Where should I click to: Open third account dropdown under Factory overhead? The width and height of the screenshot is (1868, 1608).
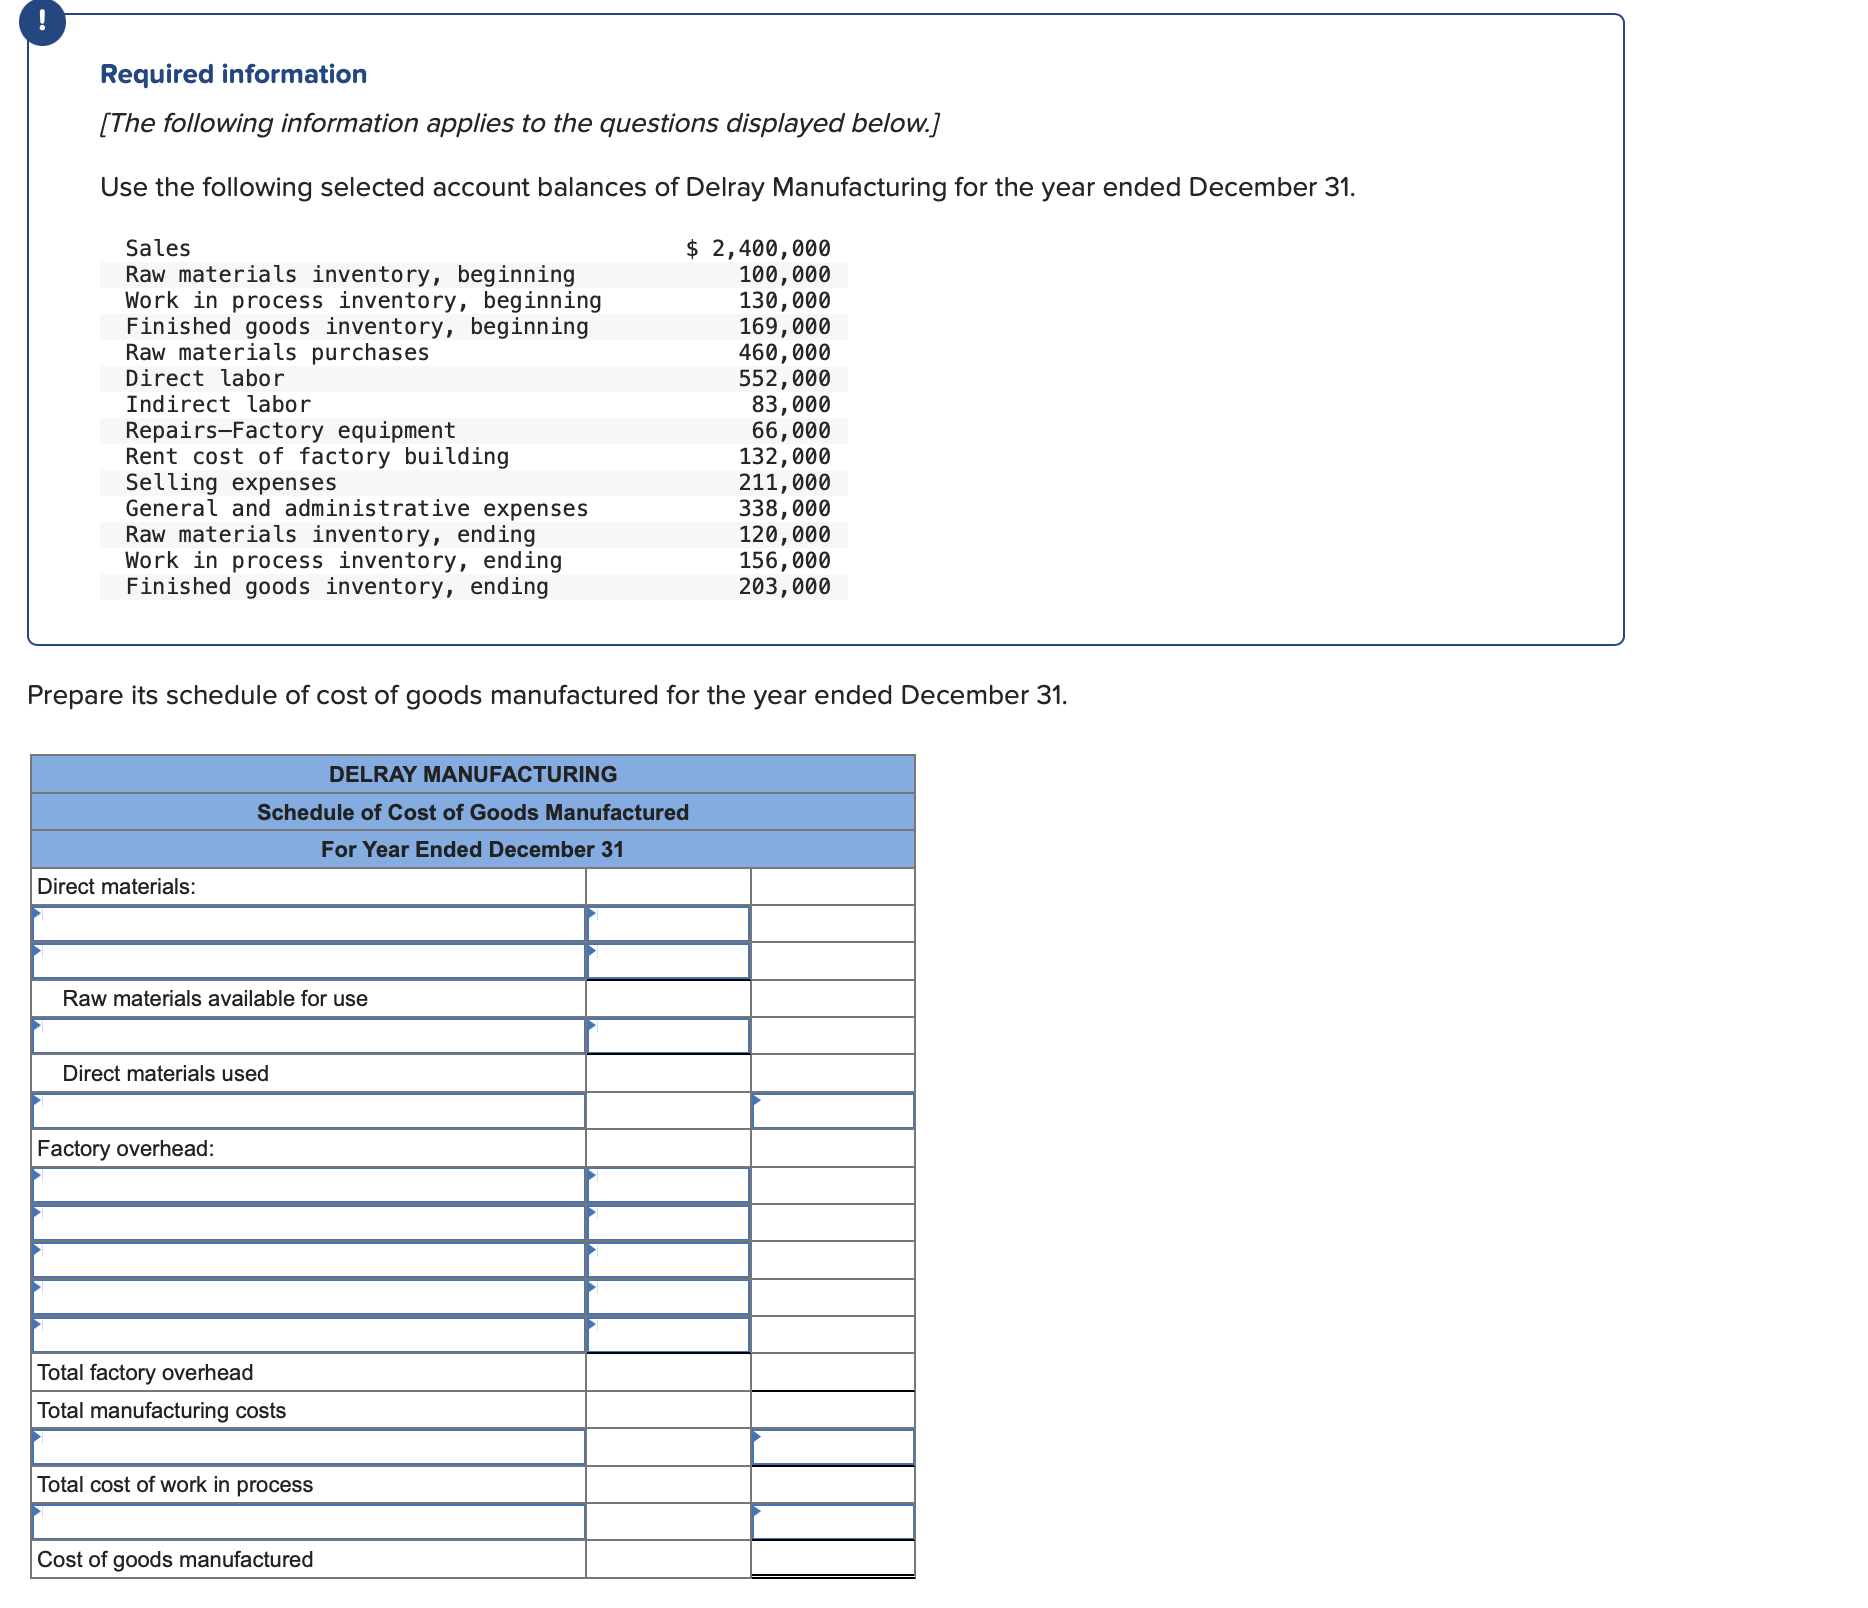(308, 1260)
